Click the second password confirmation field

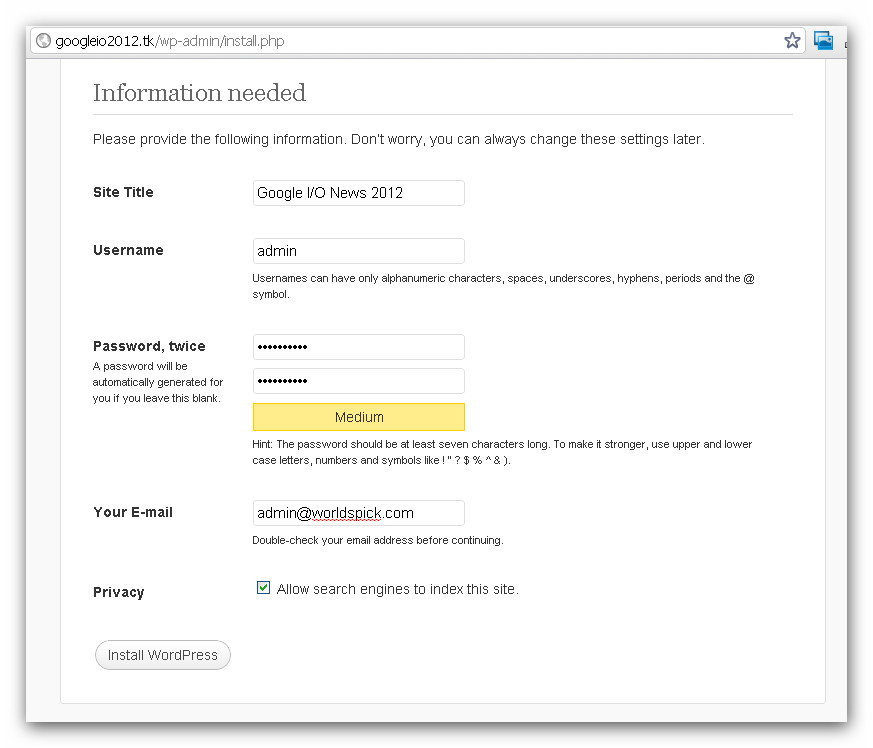pyautogui.click(x=358, y=381)
